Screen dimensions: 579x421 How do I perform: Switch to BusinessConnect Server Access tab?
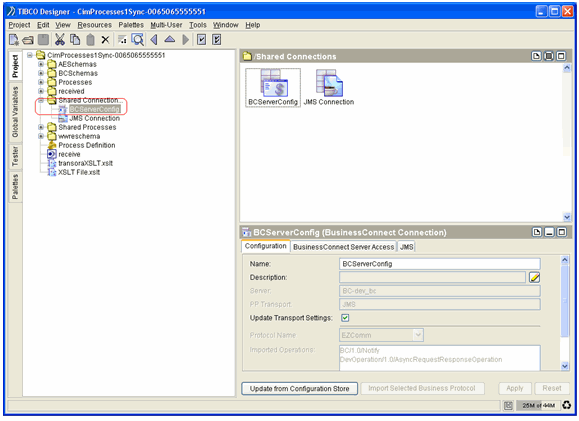point(343,247)
